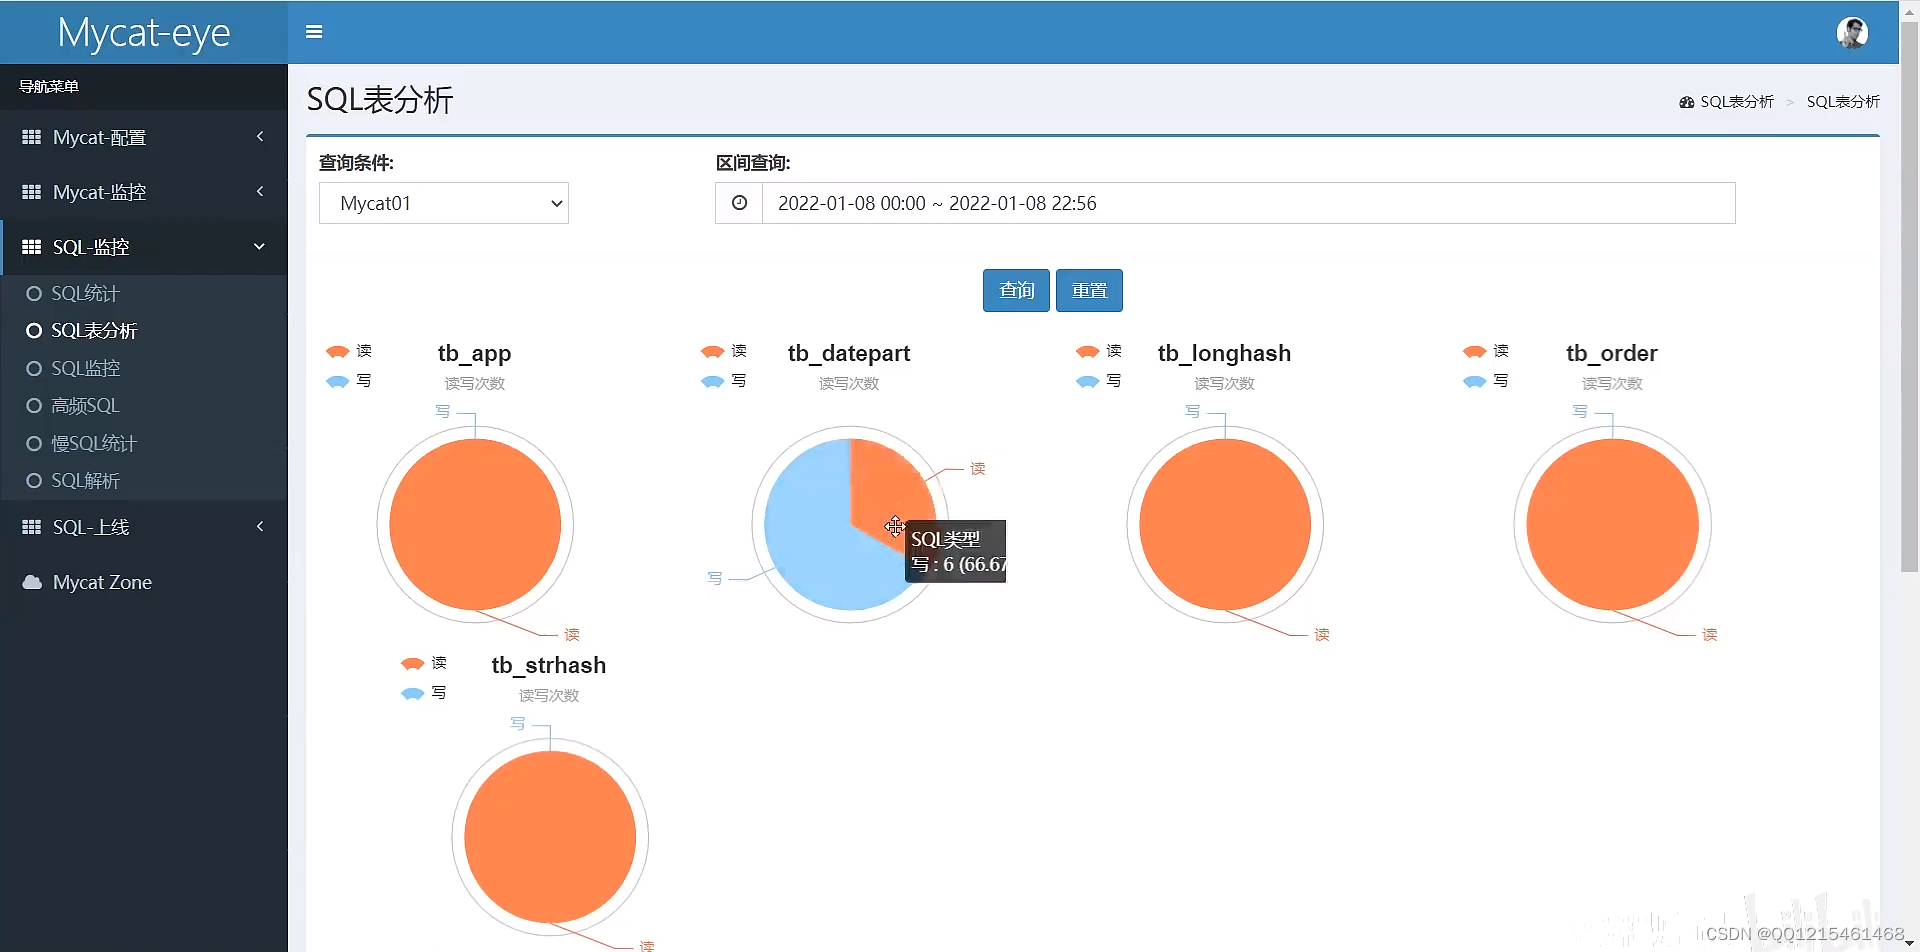
Task: Click the tb_datepart chart title
Action: point(849,353)
